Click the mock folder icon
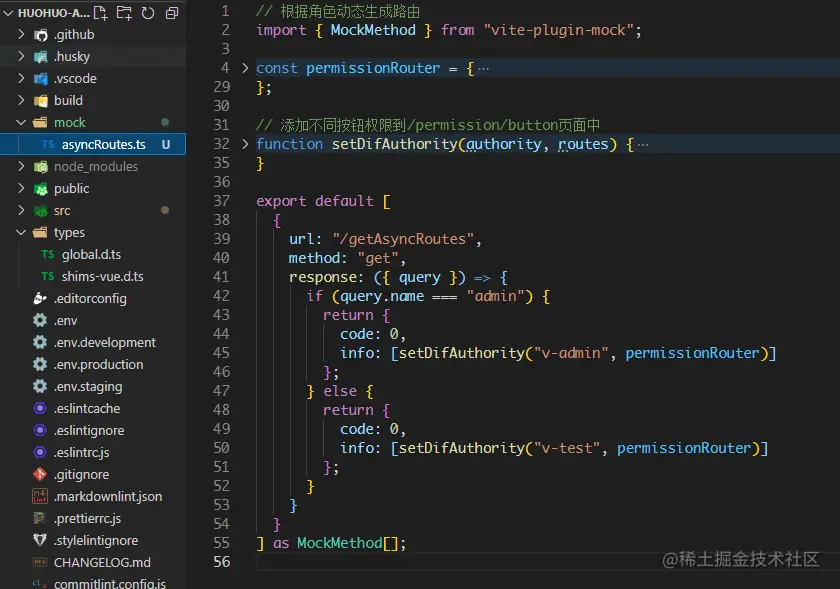 click(x=40, y=123)
